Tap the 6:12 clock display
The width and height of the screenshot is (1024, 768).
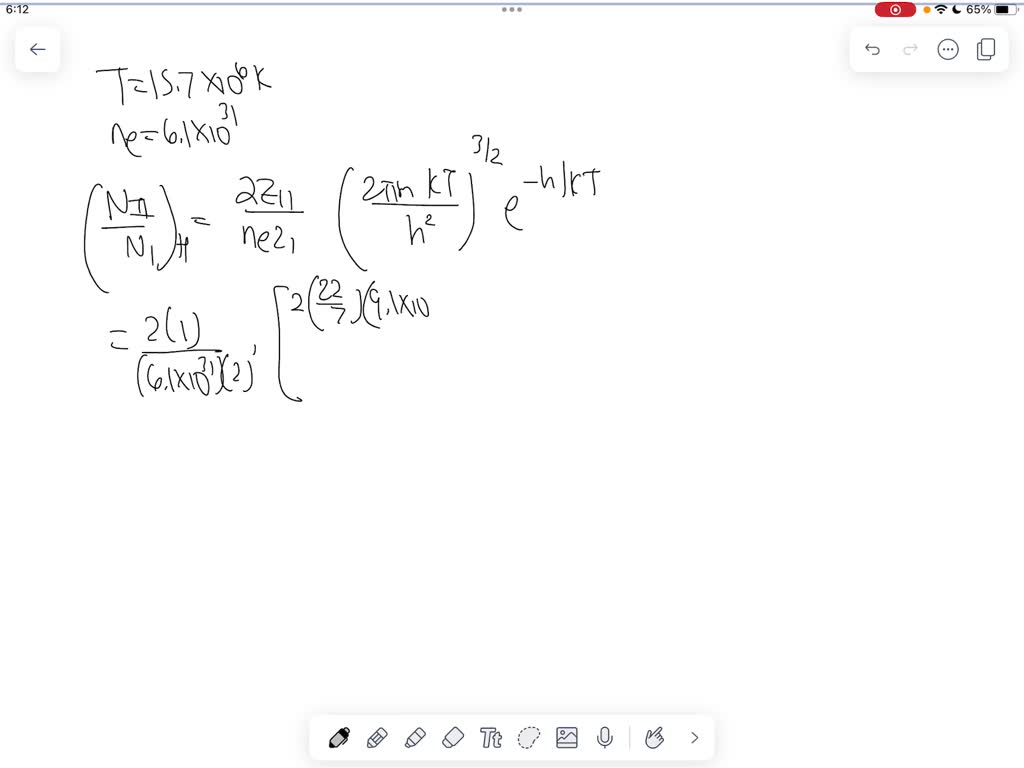17,9
